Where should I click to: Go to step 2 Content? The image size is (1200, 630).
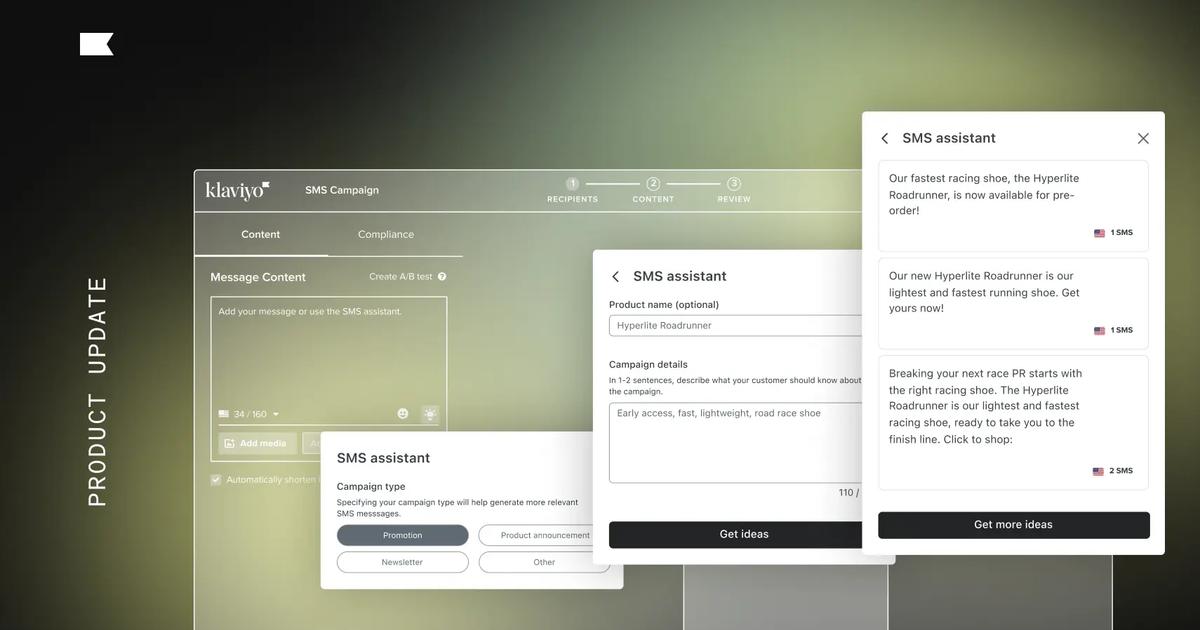click(x=653, y=190)
